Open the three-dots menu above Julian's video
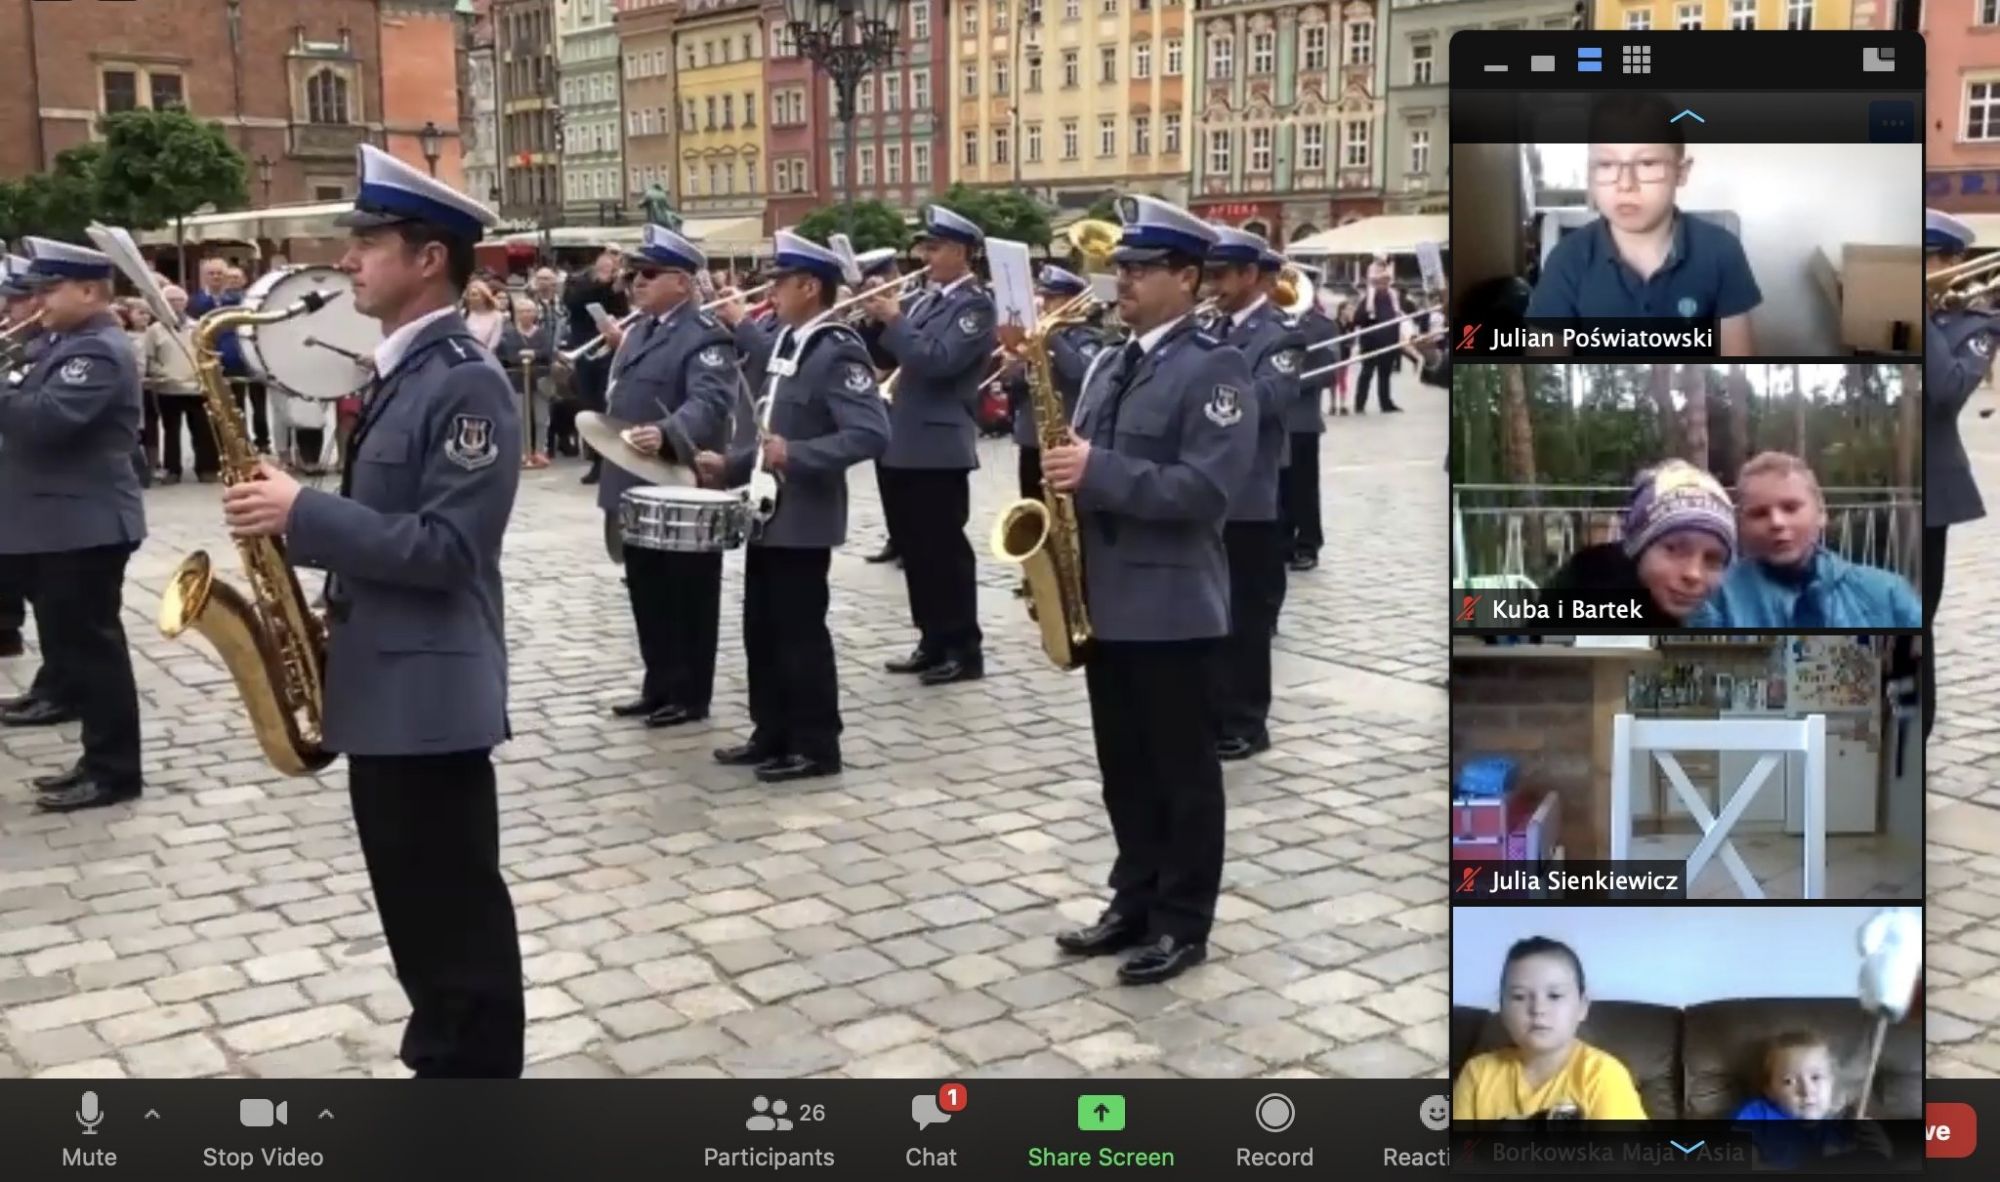This screenshot has width=2000, height=1182. click(x=1892, y=123)
